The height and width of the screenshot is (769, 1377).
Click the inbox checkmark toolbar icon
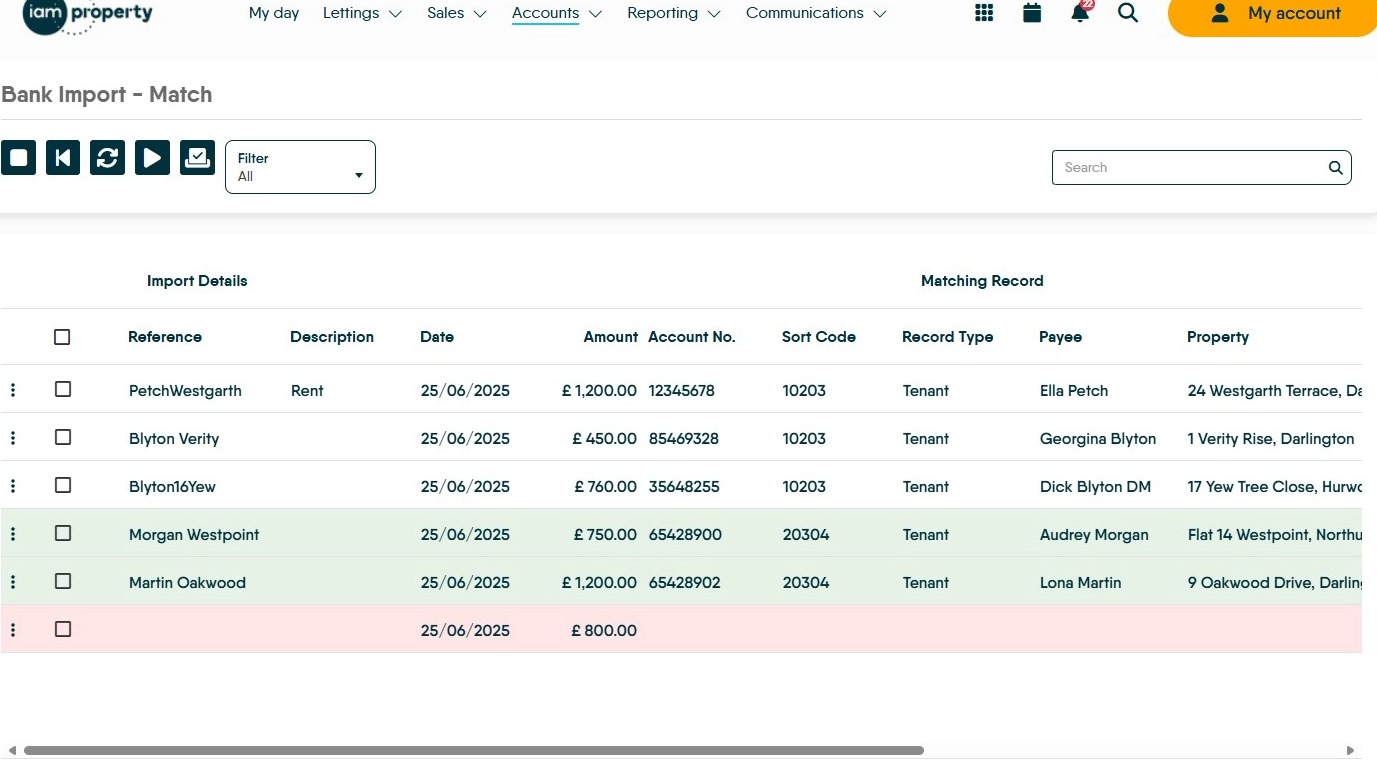point(197,158)
